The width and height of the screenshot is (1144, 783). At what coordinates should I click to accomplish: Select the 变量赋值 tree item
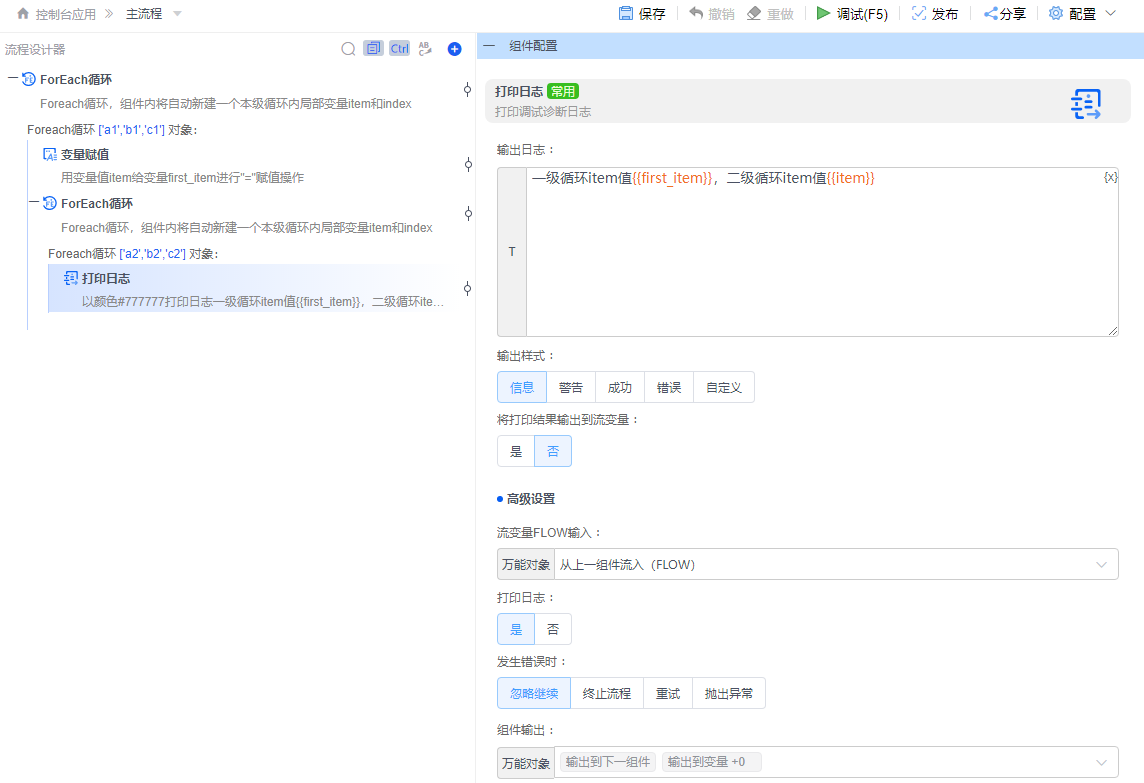coord(85,155)
